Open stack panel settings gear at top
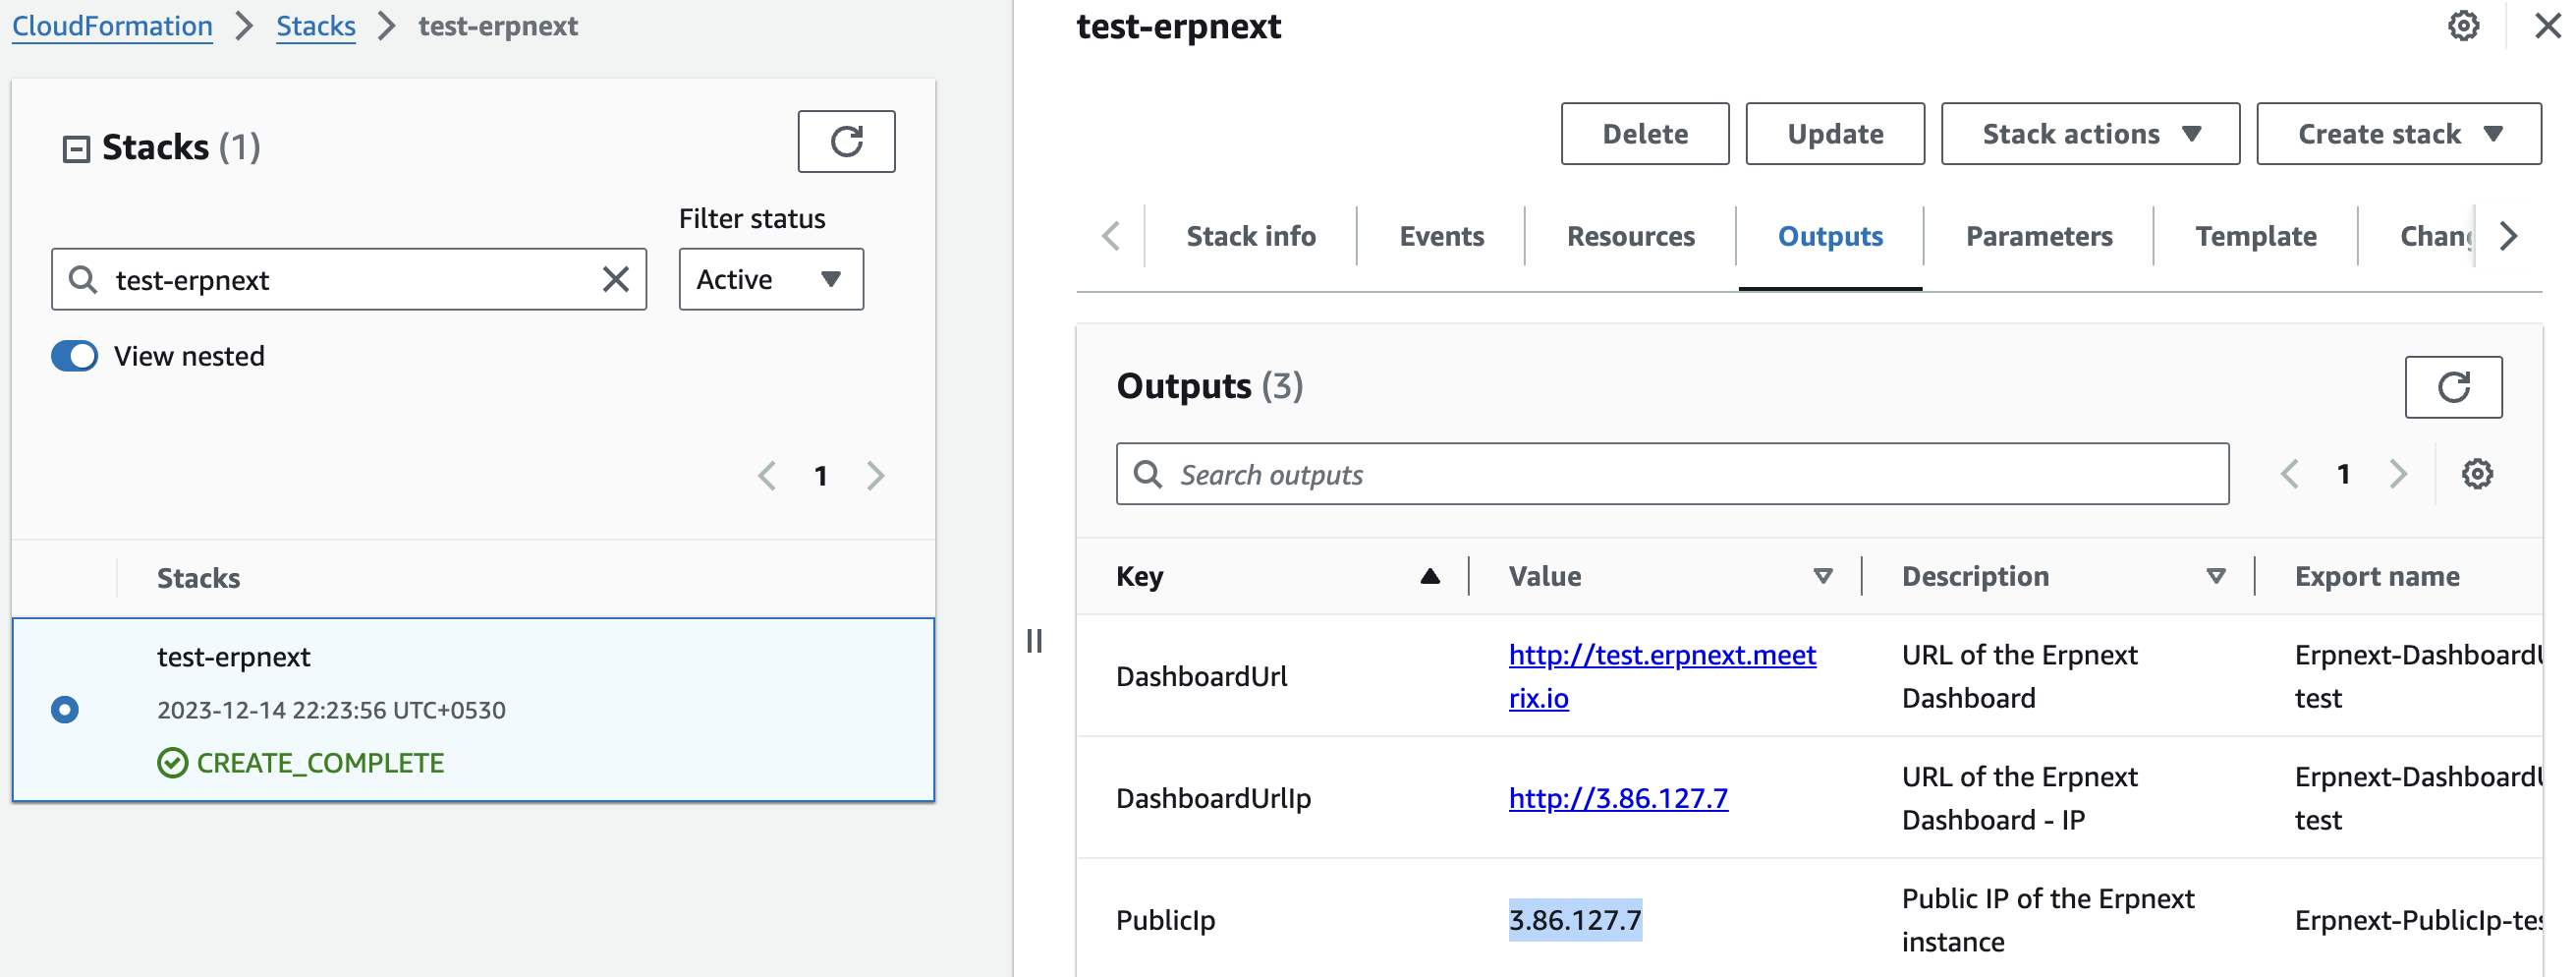 coord(2463,26)
